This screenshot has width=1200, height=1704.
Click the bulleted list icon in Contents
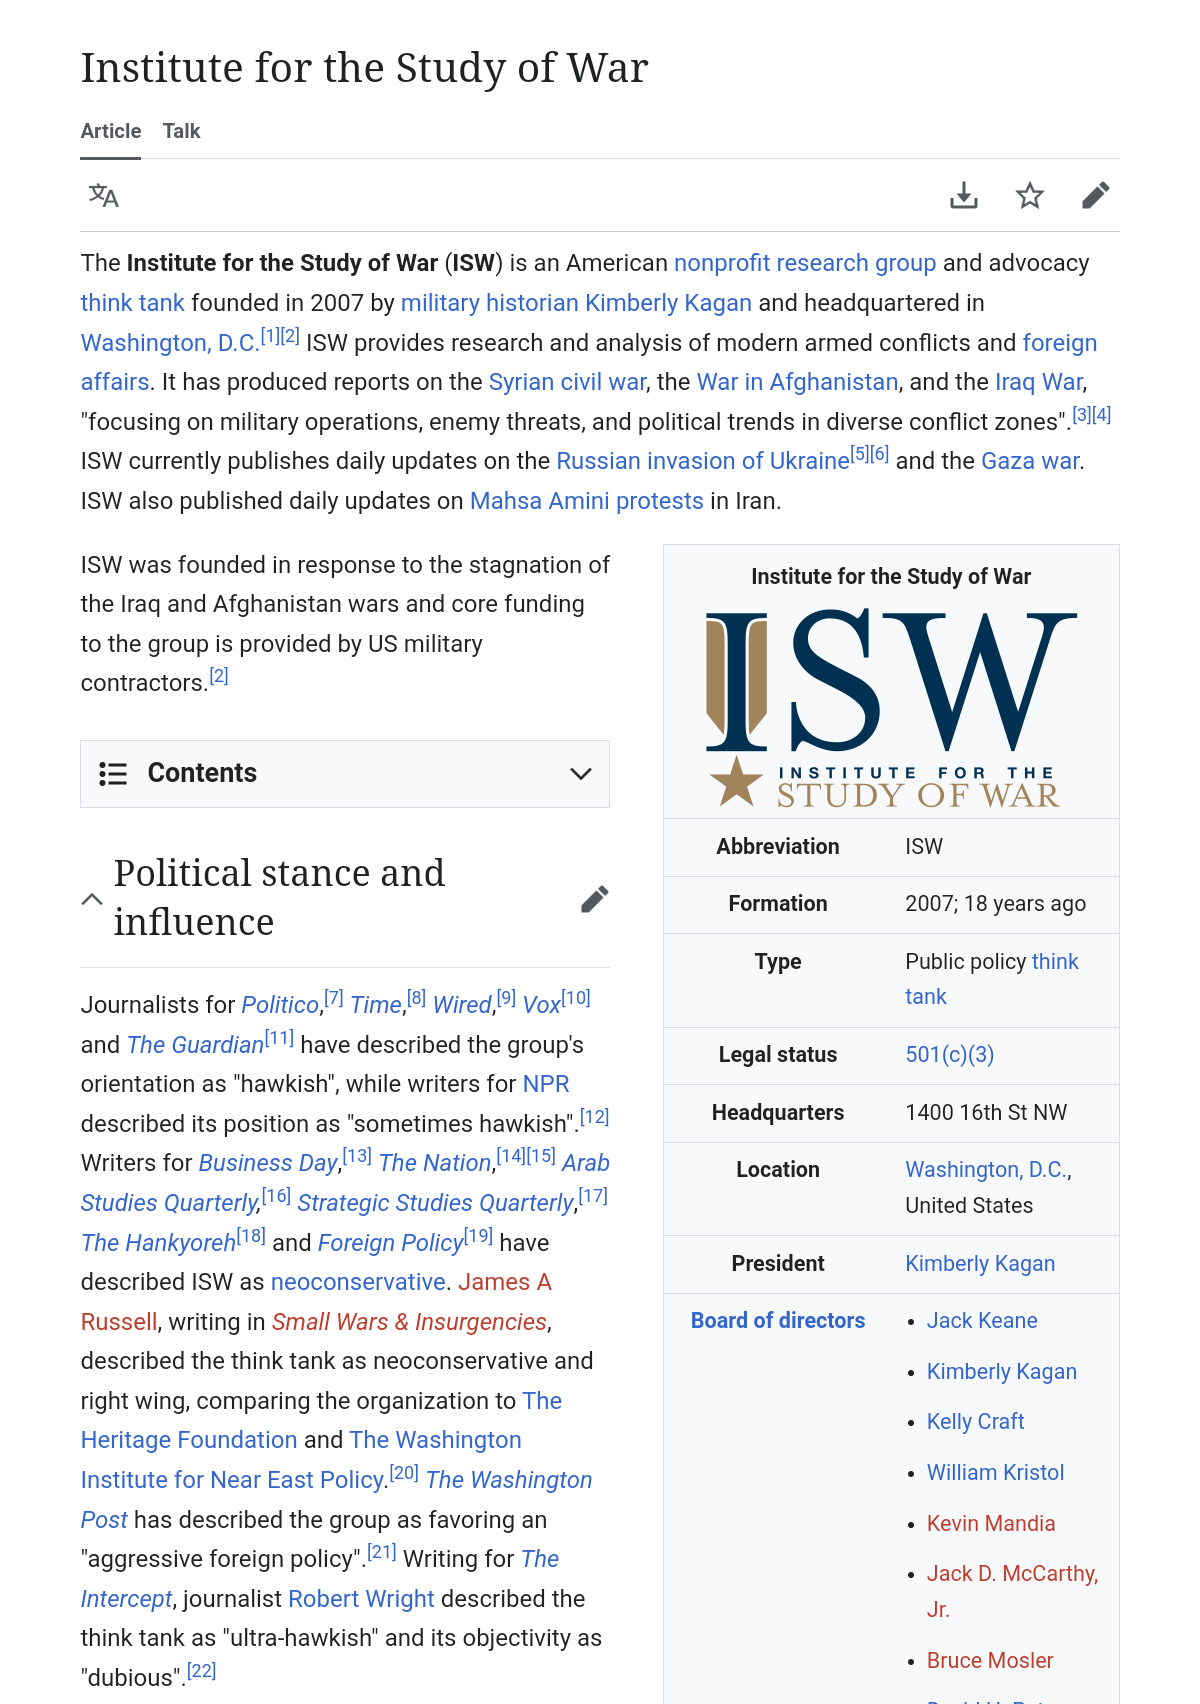point(113,774)
